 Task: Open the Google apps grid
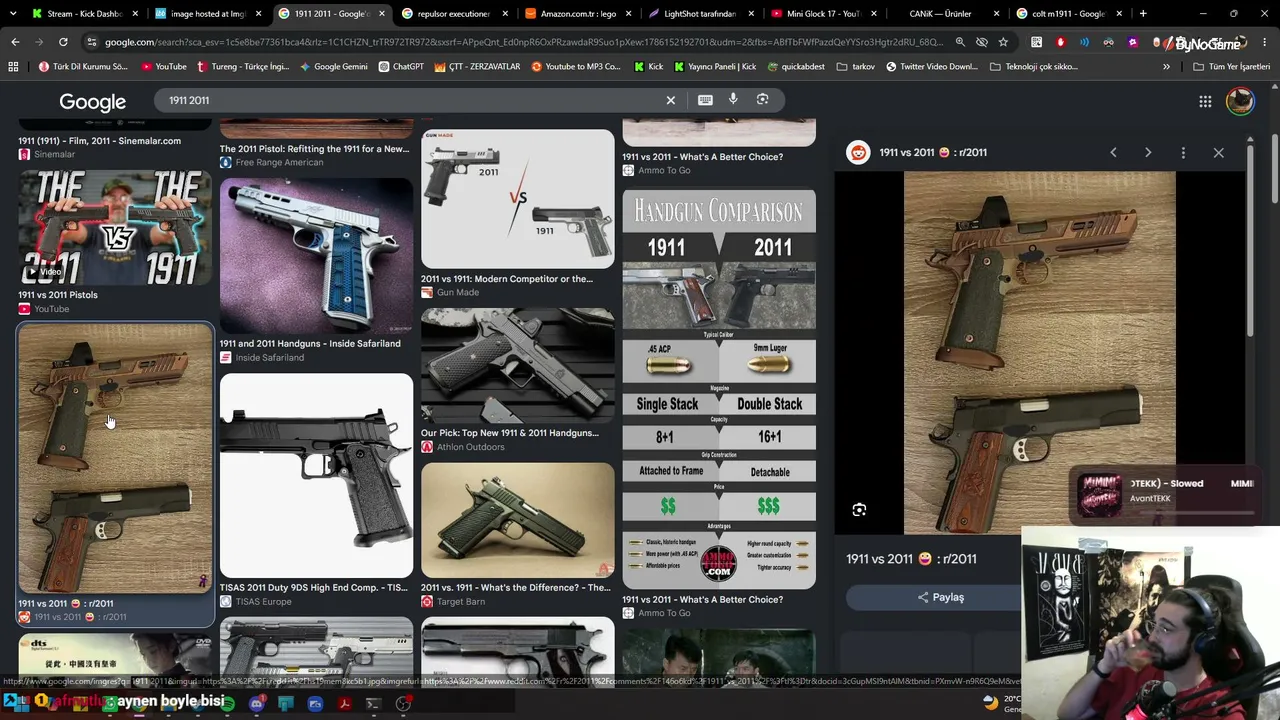point(1205,101)
